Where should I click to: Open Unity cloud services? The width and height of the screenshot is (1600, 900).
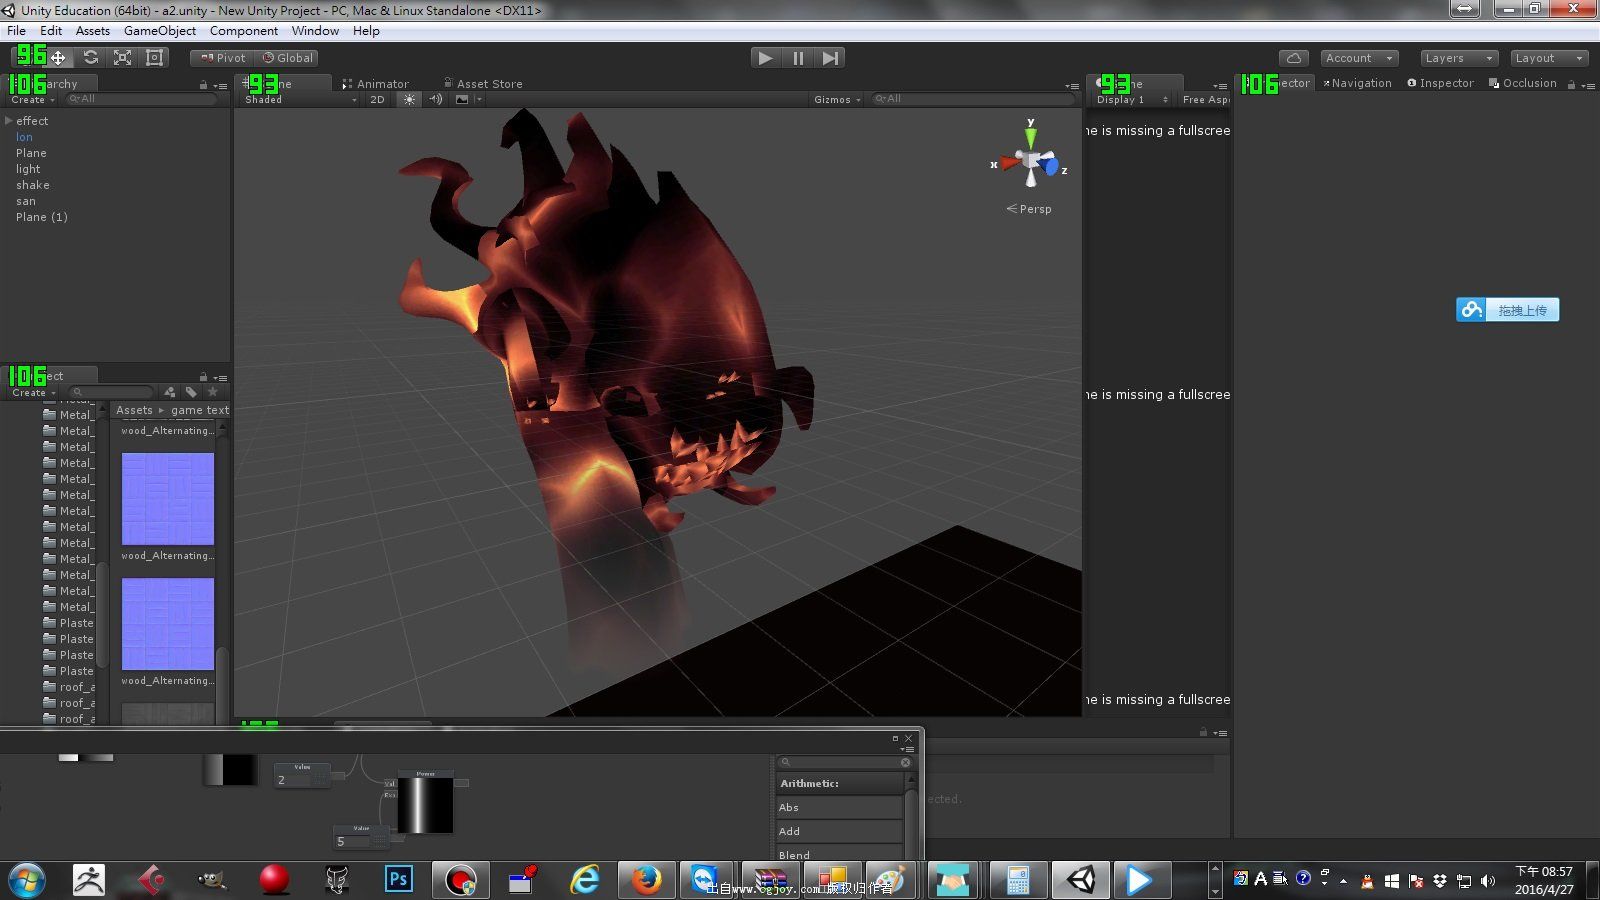(1294, 58)
